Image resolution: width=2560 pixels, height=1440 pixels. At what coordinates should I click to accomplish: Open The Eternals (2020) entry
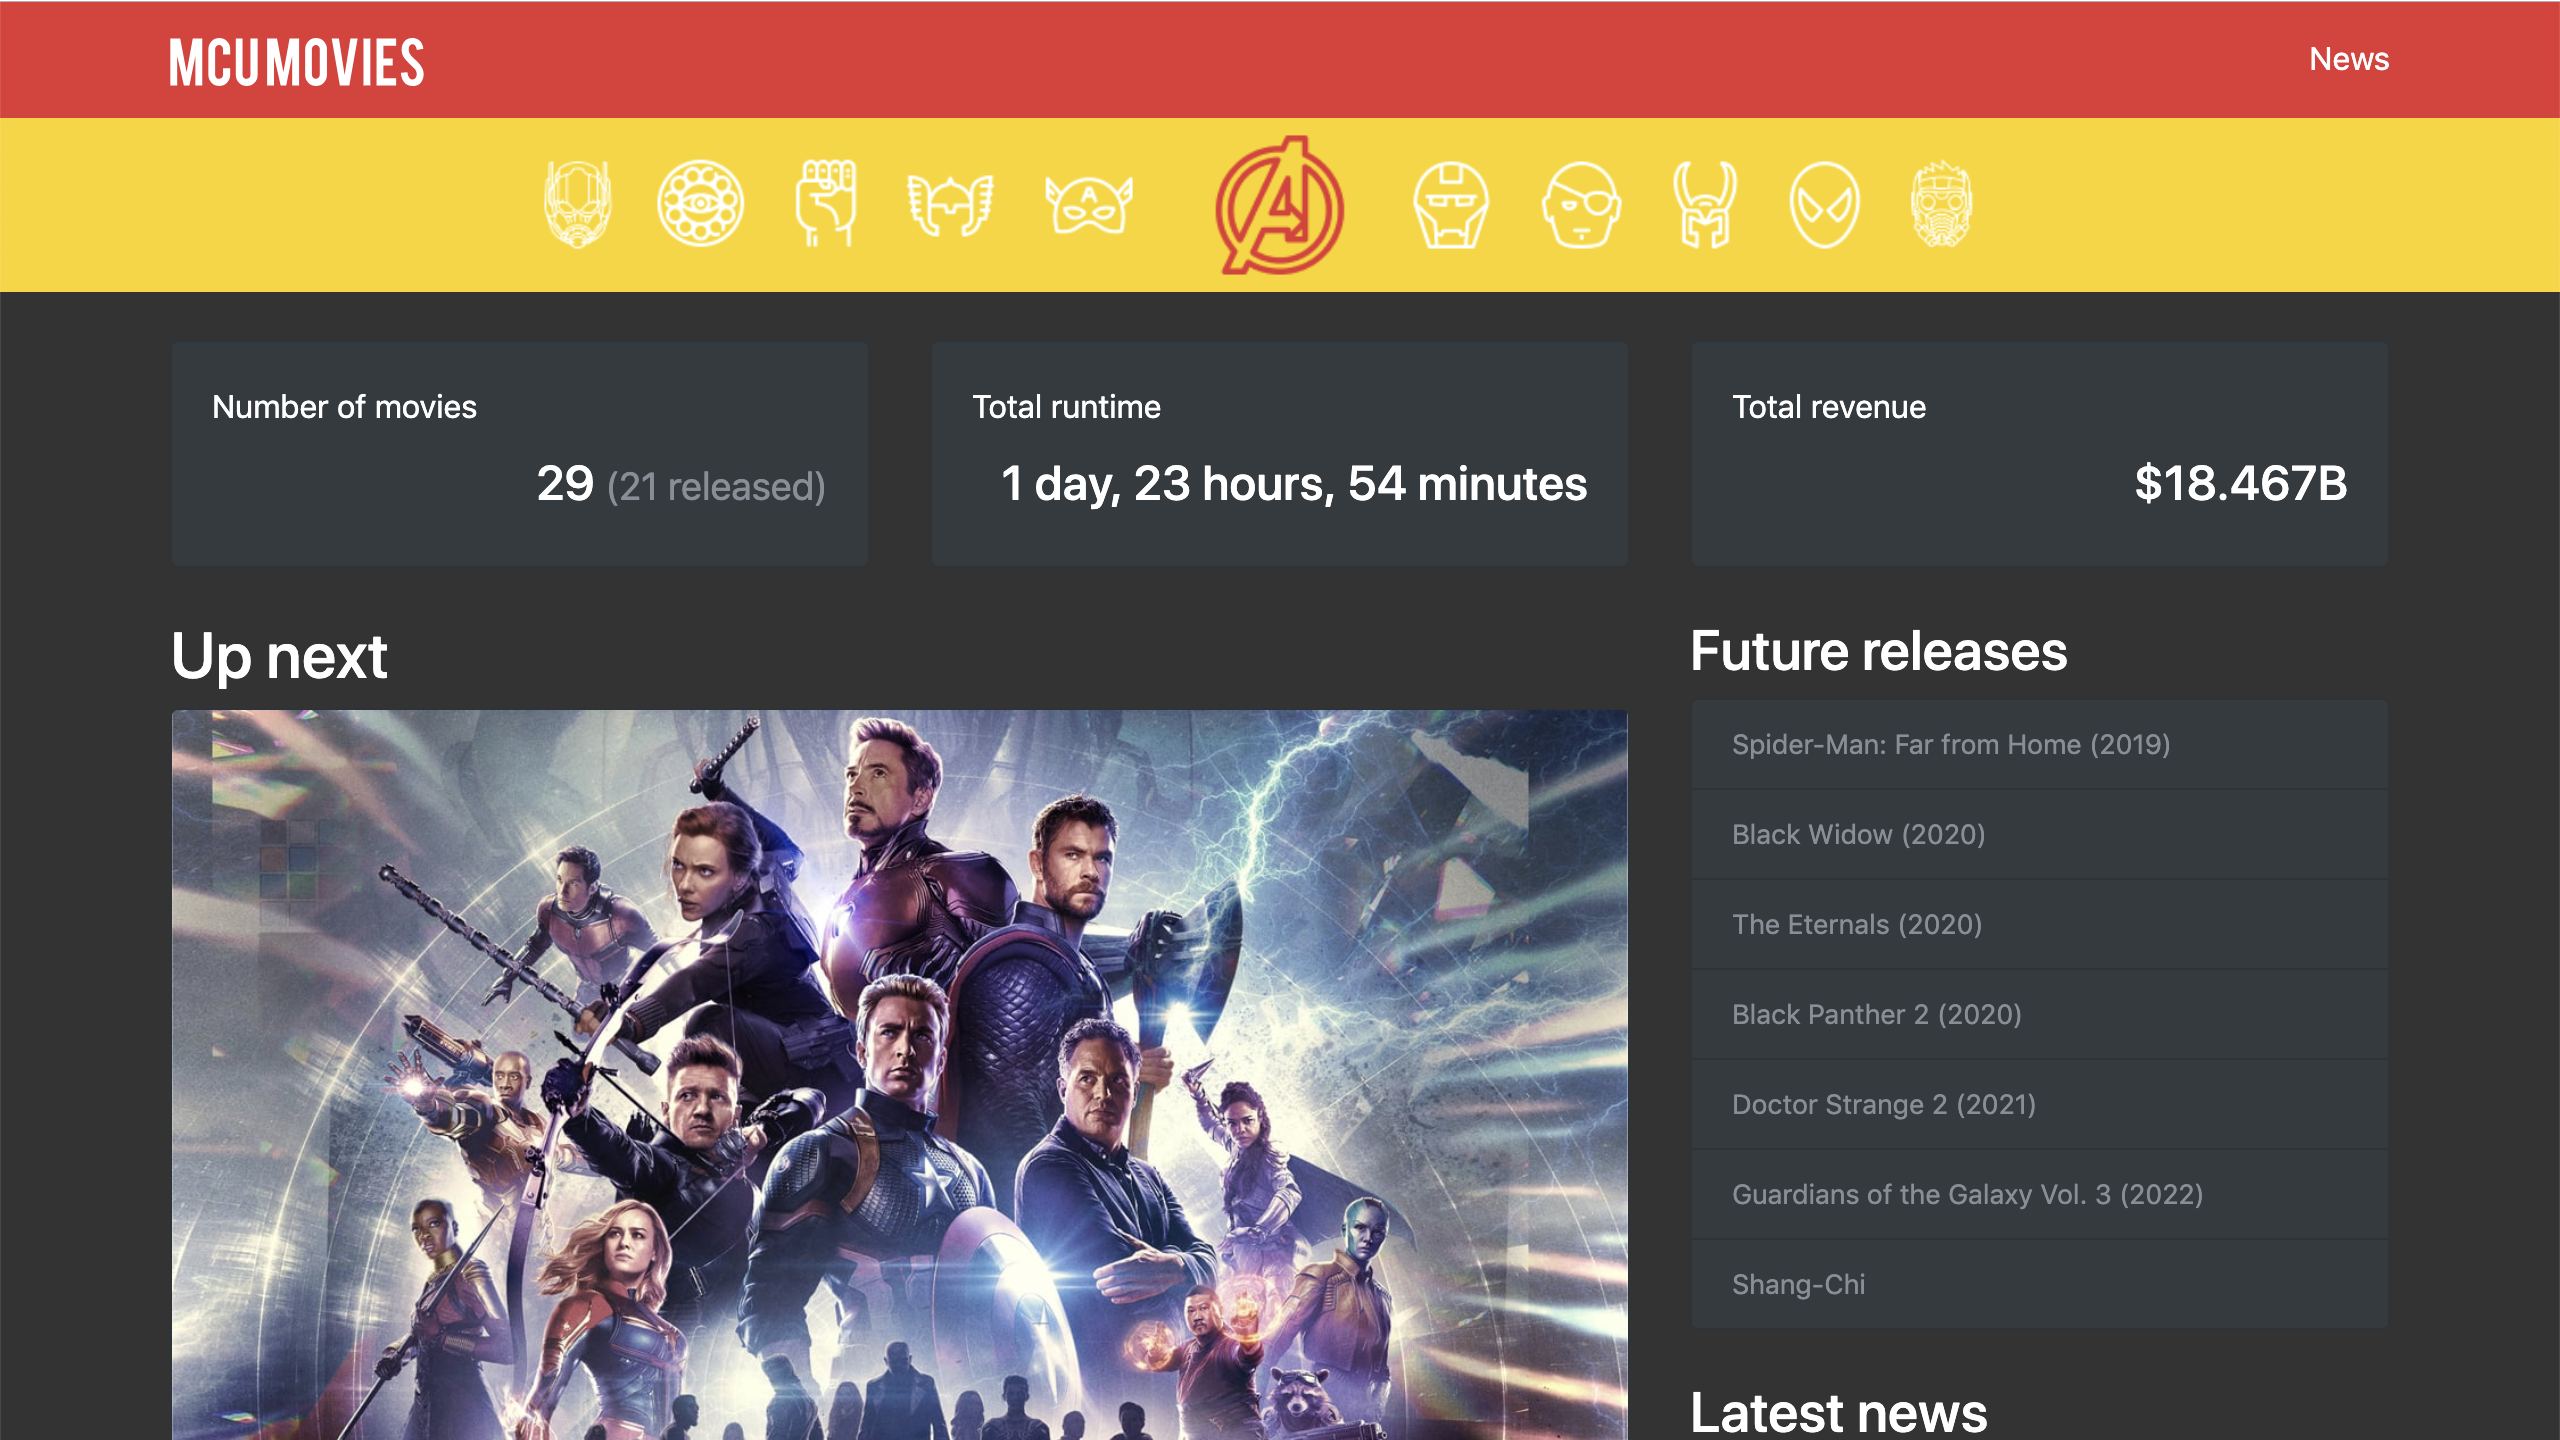(1856, 924)
